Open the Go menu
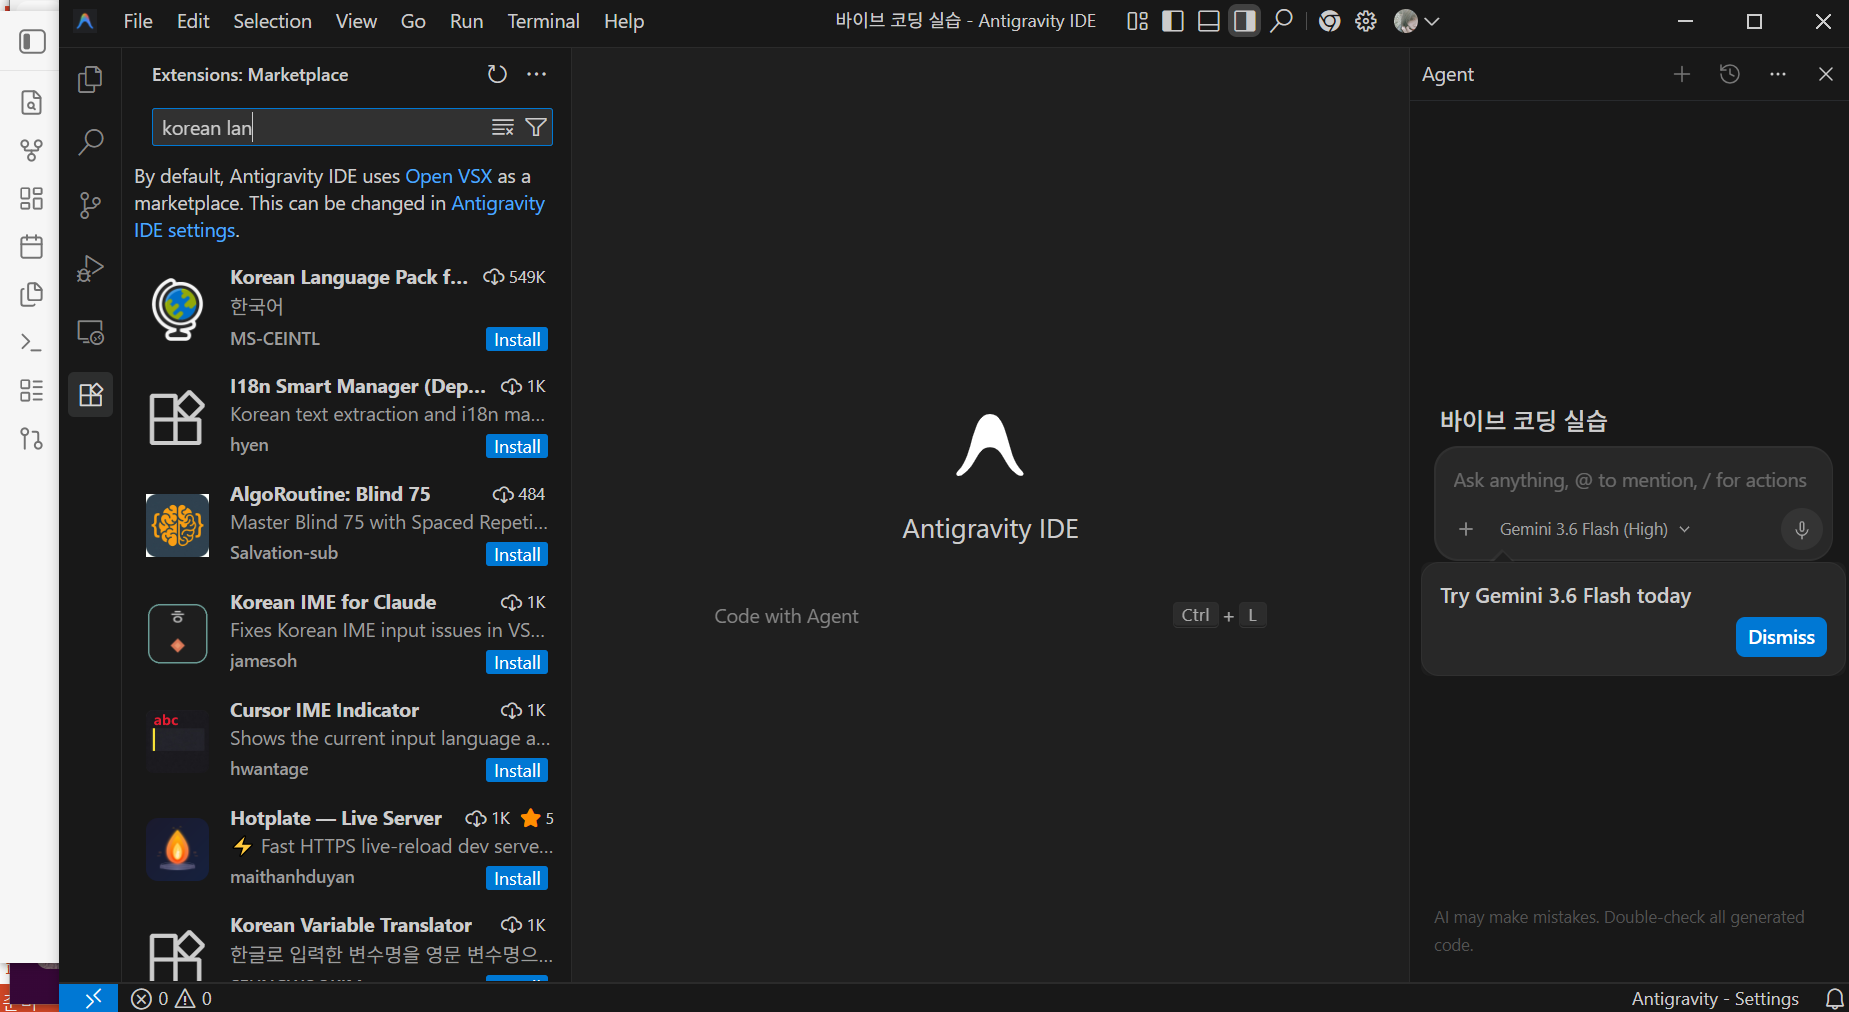 (x=413, y=21)
